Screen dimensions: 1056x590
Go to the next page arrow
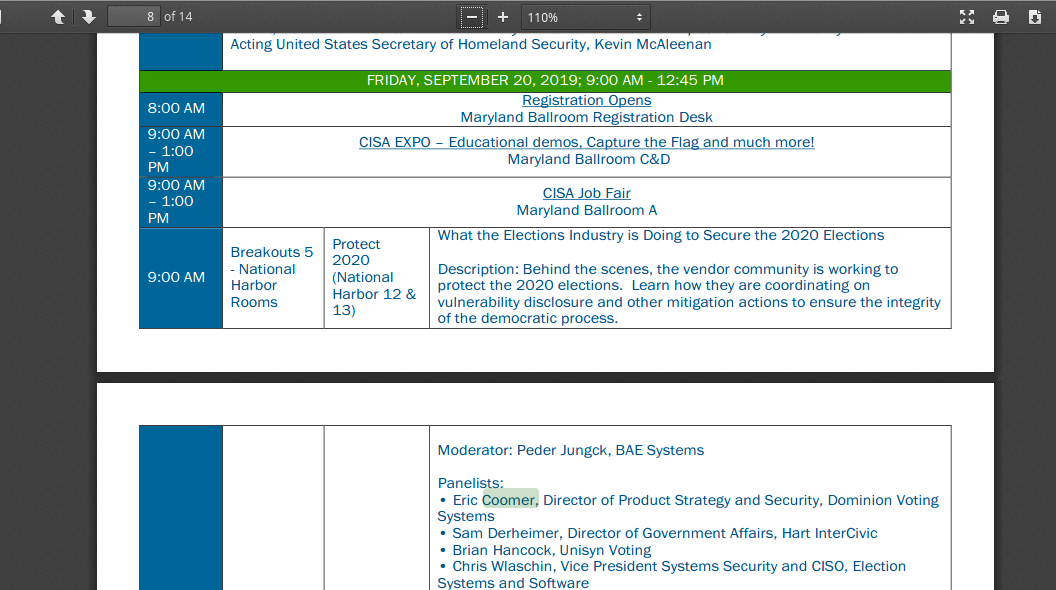point(88,17)
